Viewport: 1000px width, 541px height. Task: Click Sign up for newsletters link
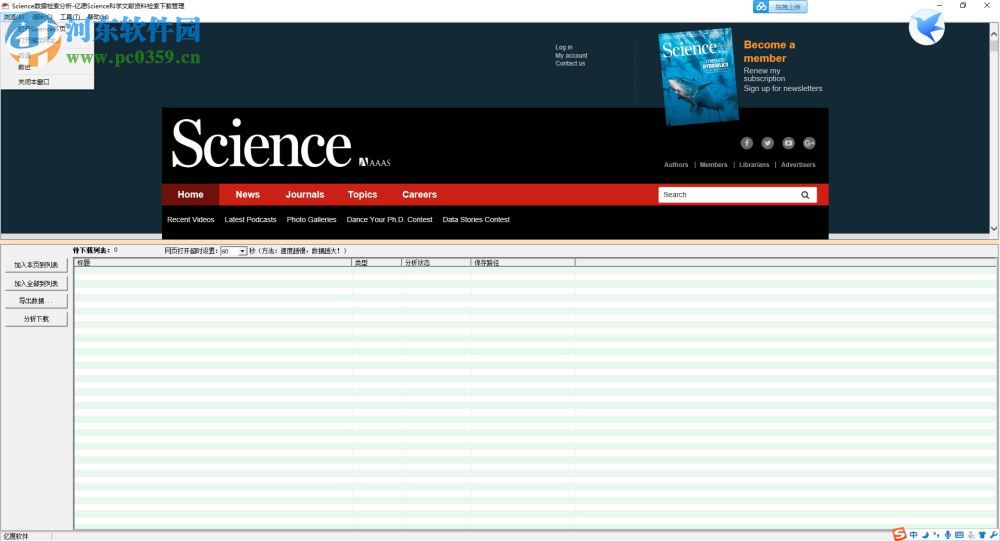[783, 89]
